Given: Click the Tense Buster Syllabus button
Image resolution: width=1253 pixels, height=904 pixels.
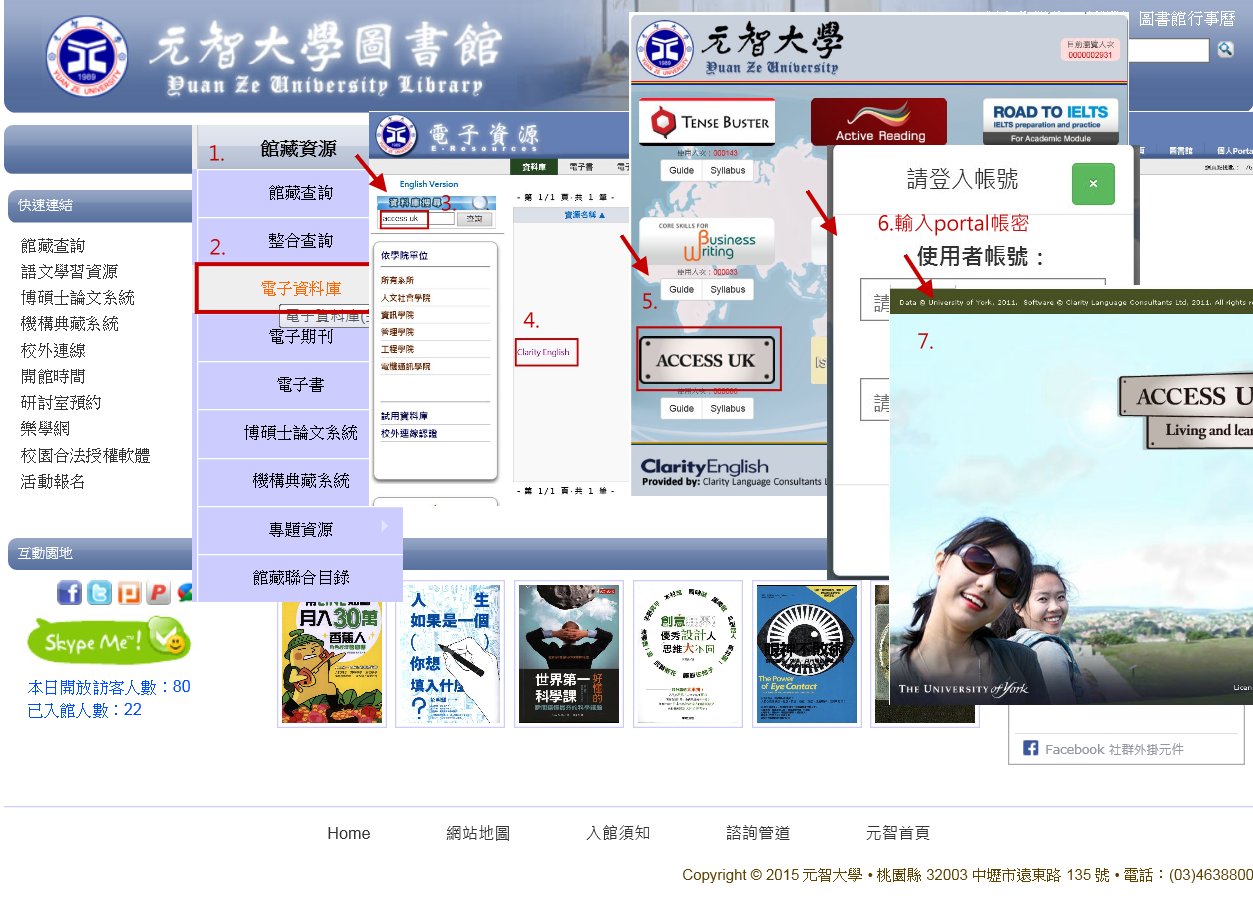Looking at the screenshot, I should click(728, 170).
